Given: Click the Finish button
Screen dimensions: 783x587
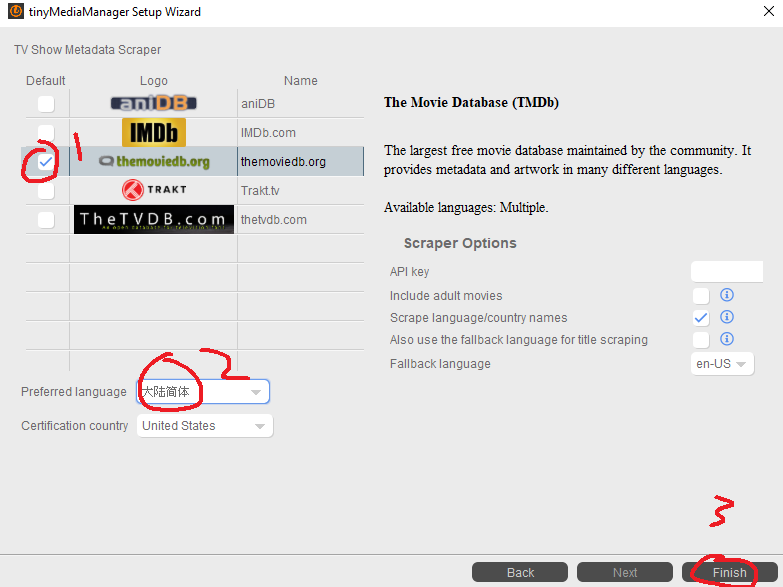Looking at the screenshot, I should (x=730, y=573).
